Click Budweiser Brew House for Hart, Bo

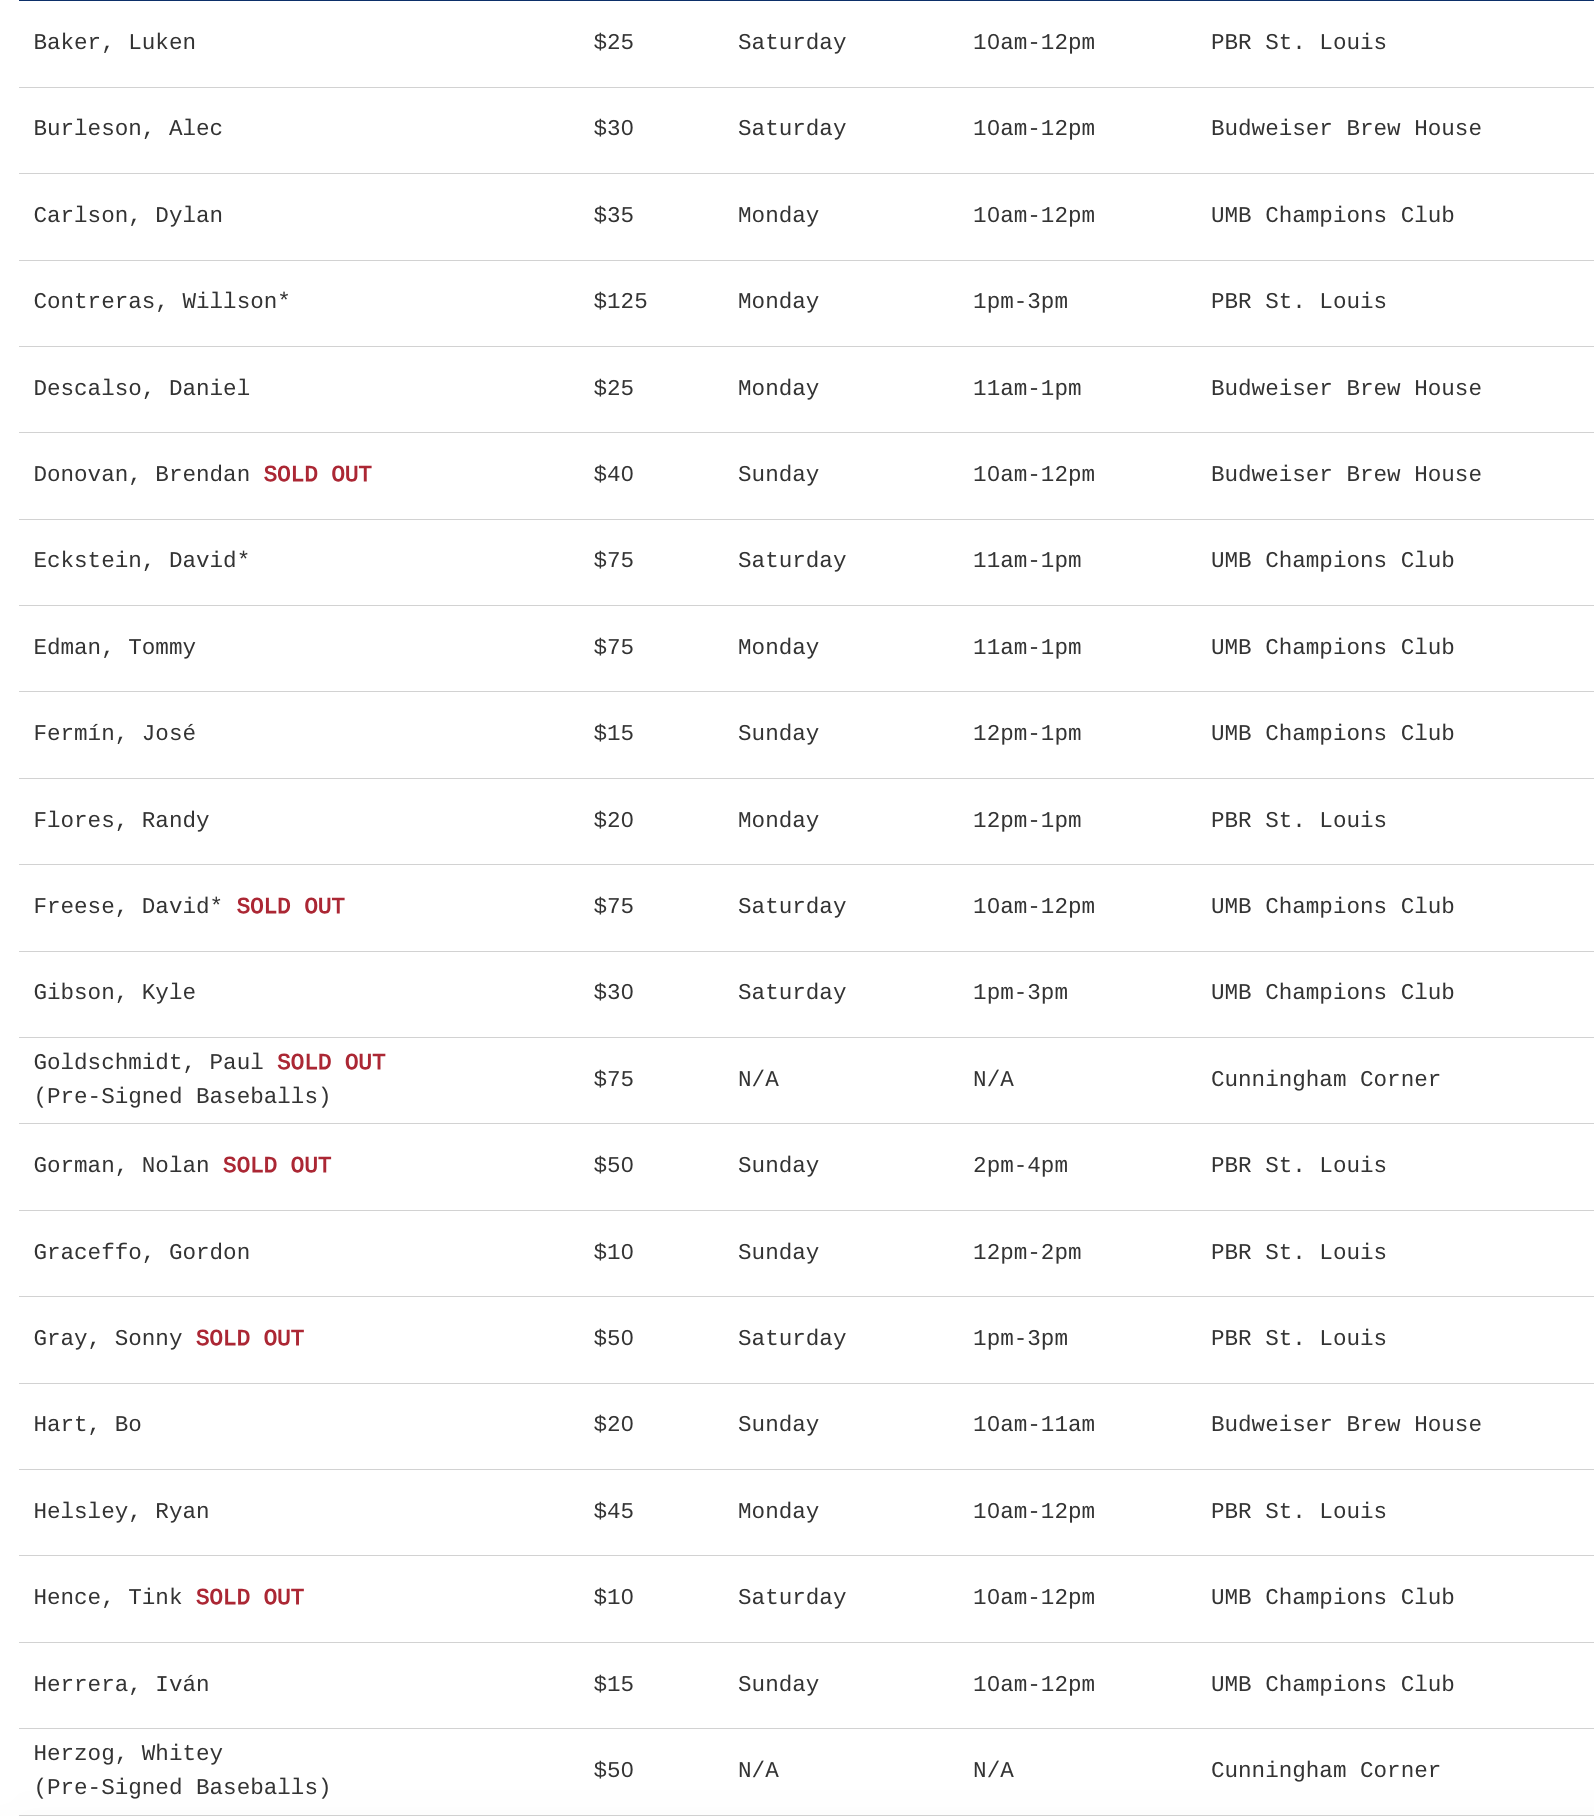tap(1345, 1424)
